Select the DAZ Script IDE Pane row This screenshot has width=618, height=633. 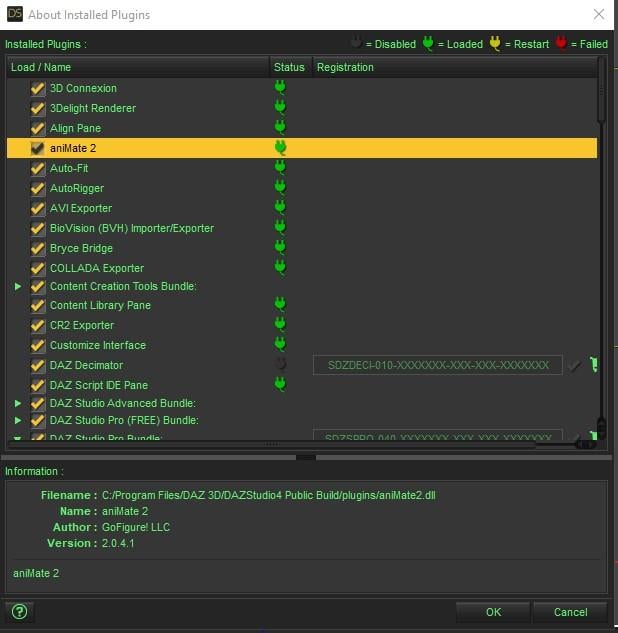(302, 385)
